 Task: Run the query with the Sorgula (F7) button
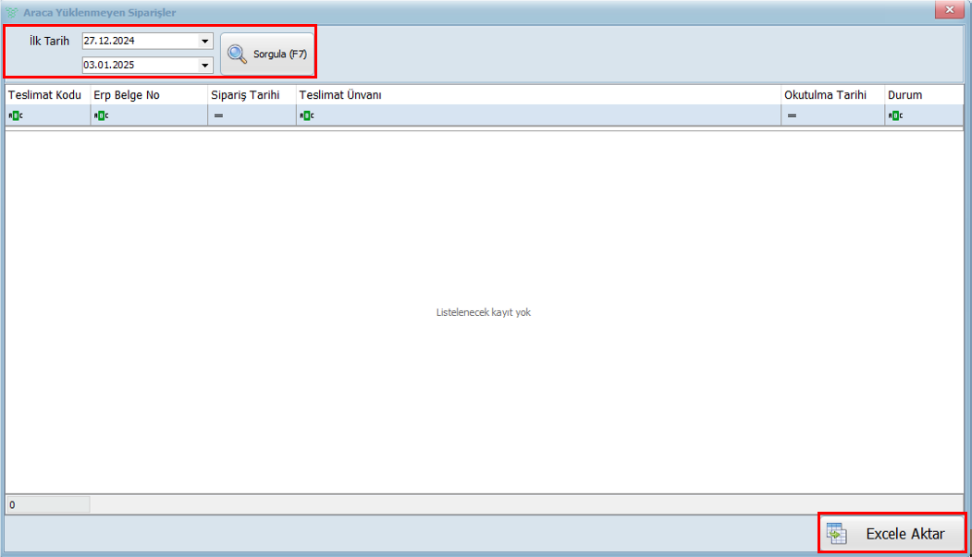[x=267, y=54]
